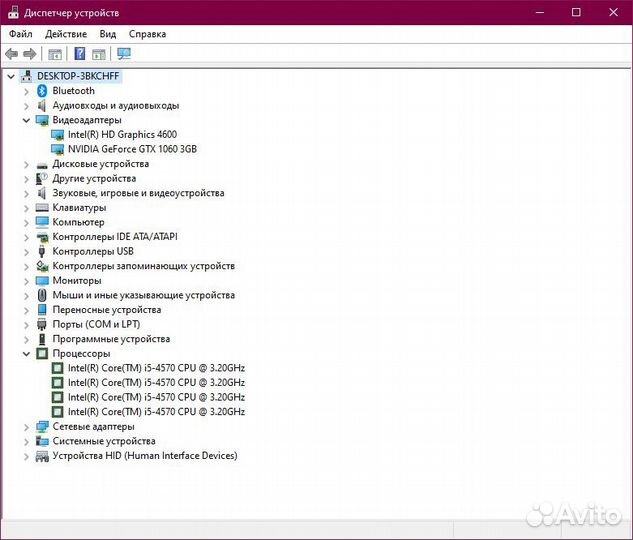Click the Device Manager title bar app icon

tap(13, 12)
